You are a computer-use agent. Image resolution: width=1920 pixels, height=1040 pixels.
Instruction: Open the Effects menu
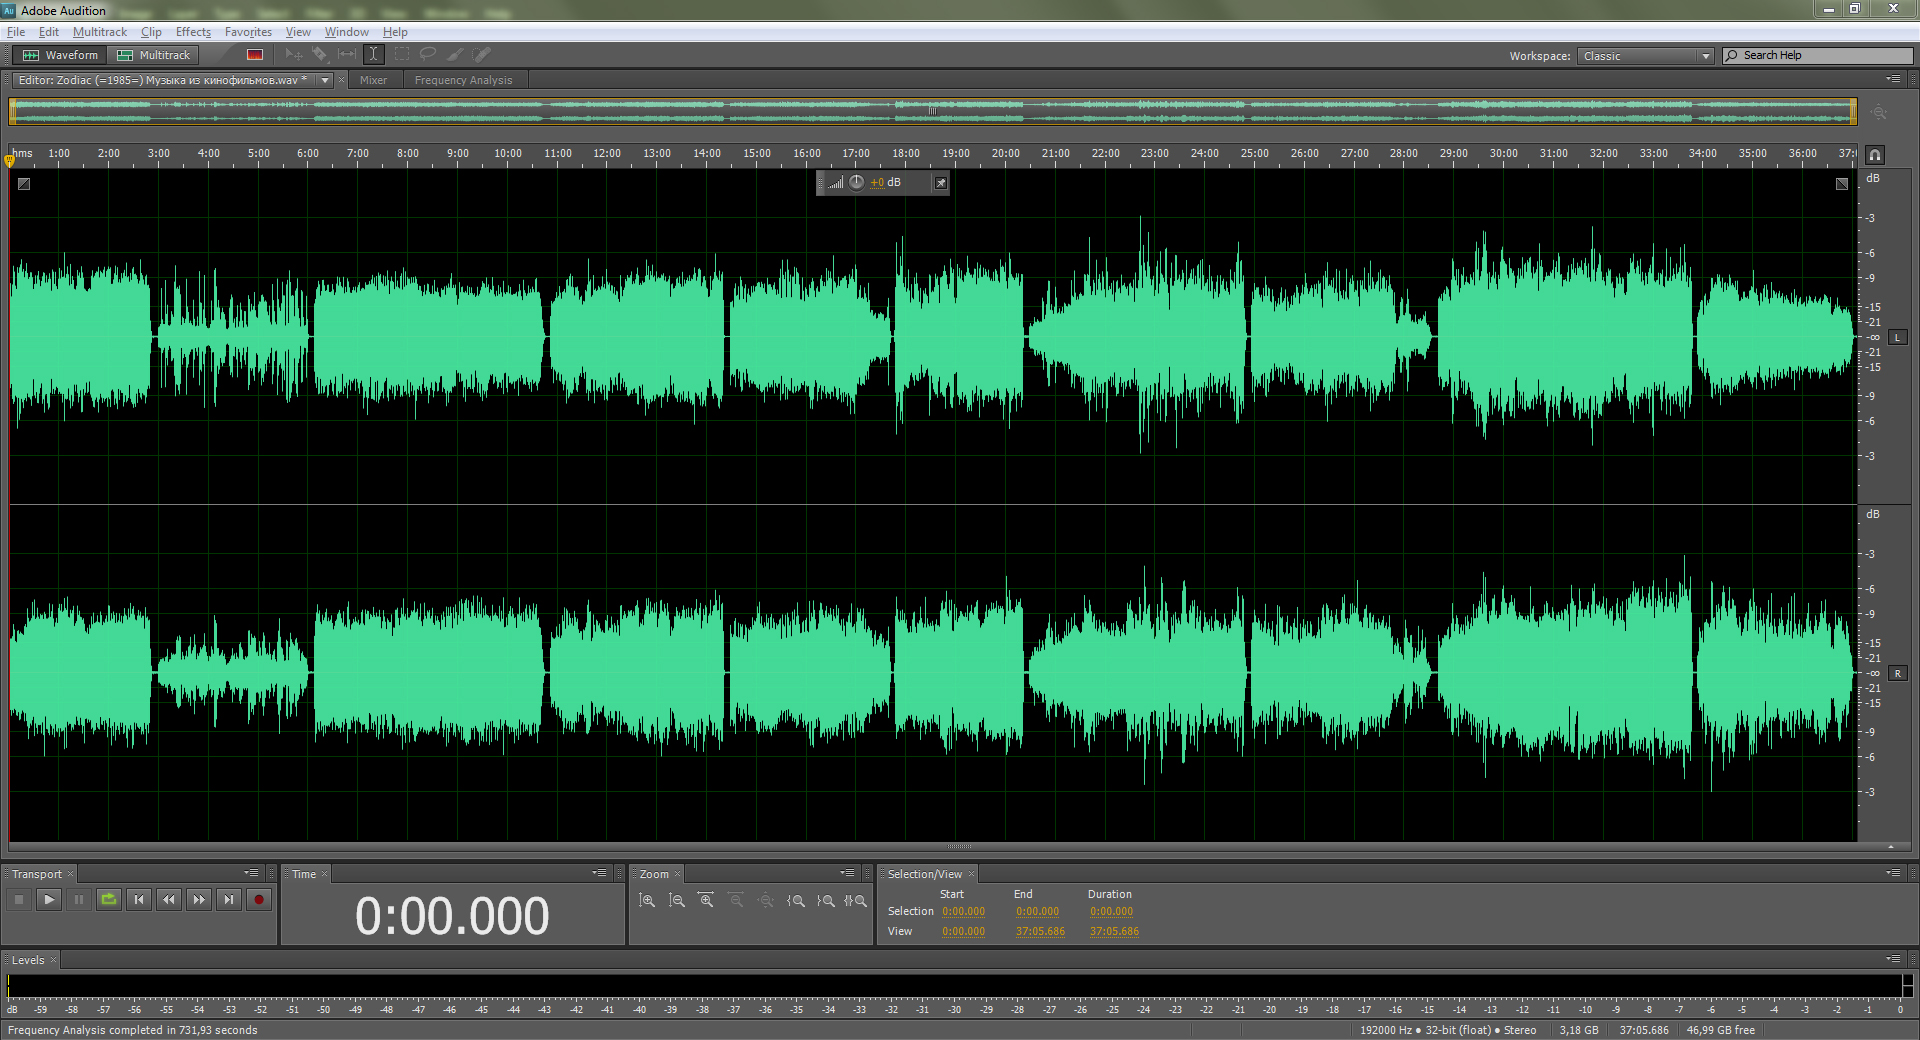pos(193,32)
